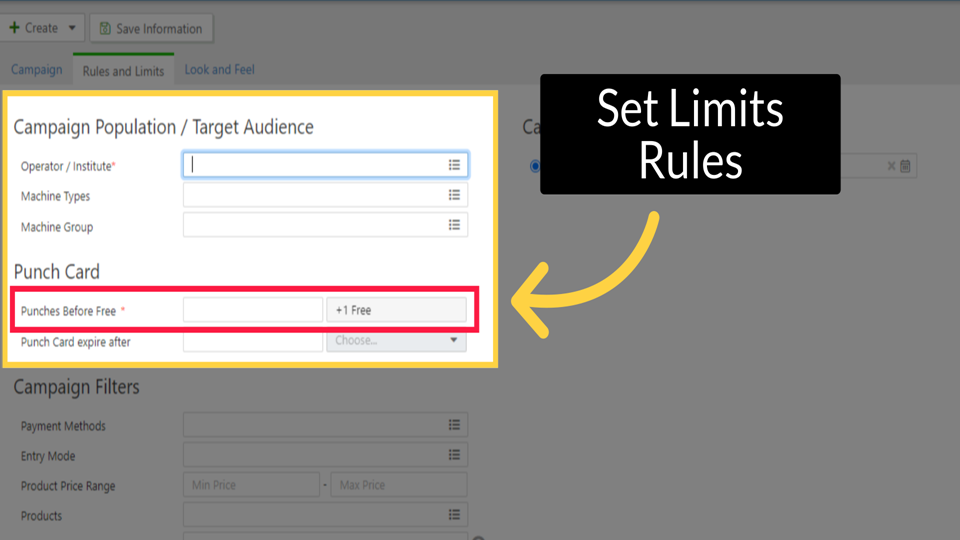Open the Machine Types list icon

454,196
